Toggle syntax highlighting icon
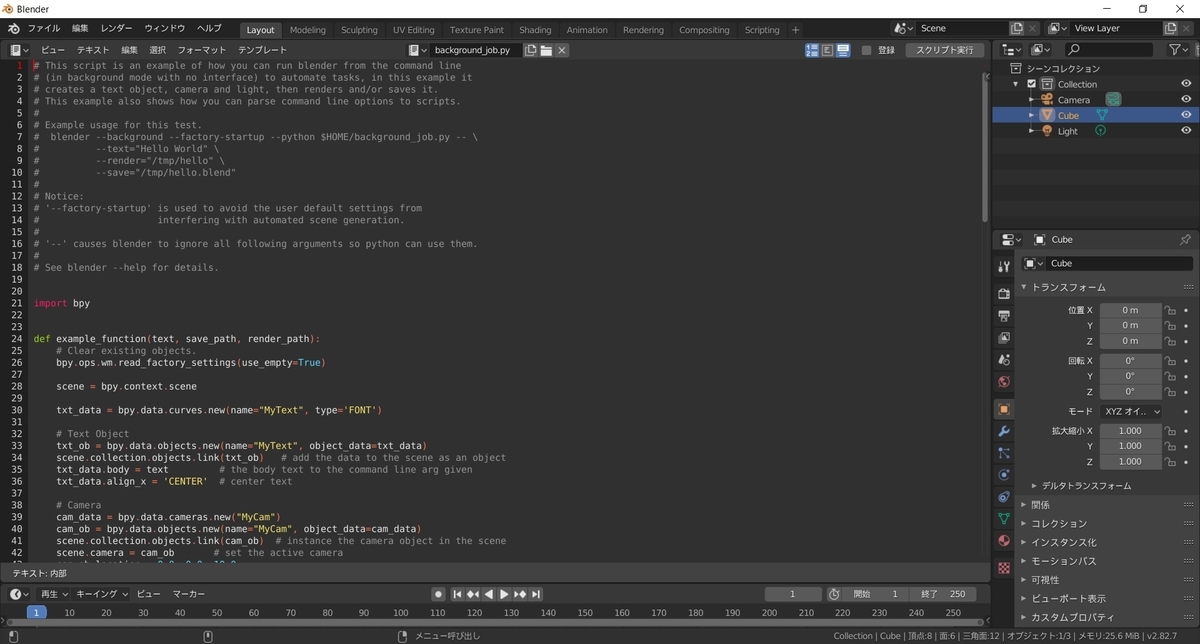1200x644 pixels. pos(843,50)
